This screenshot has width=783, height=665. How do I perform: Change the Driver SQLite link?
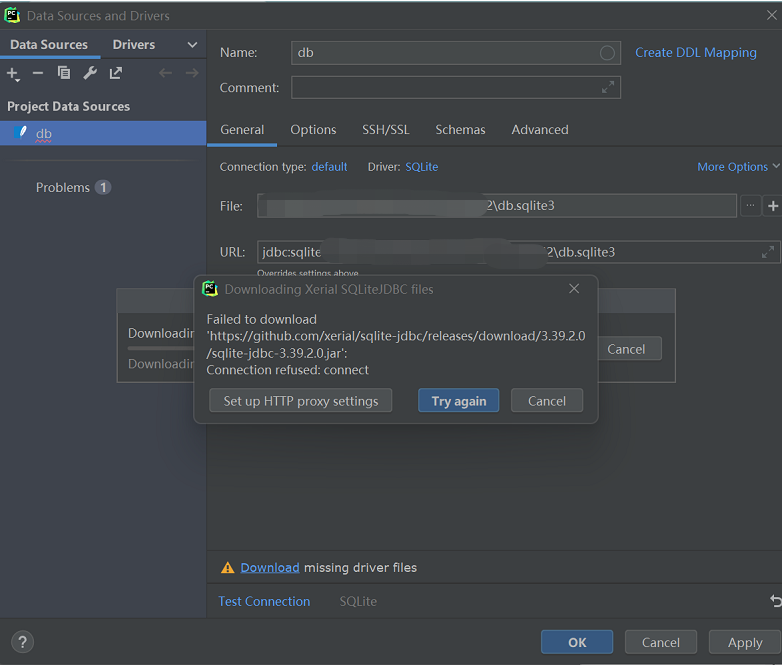click(x=421, y=167)
